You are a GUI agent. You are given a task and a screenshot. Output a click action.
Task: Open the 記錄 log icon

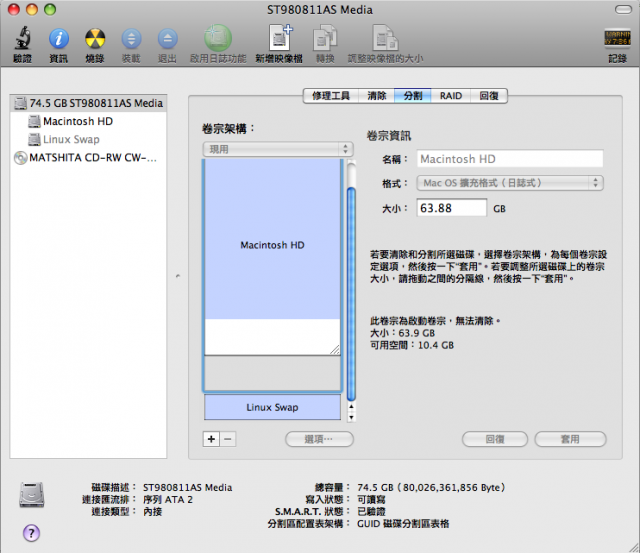(617, 41)
